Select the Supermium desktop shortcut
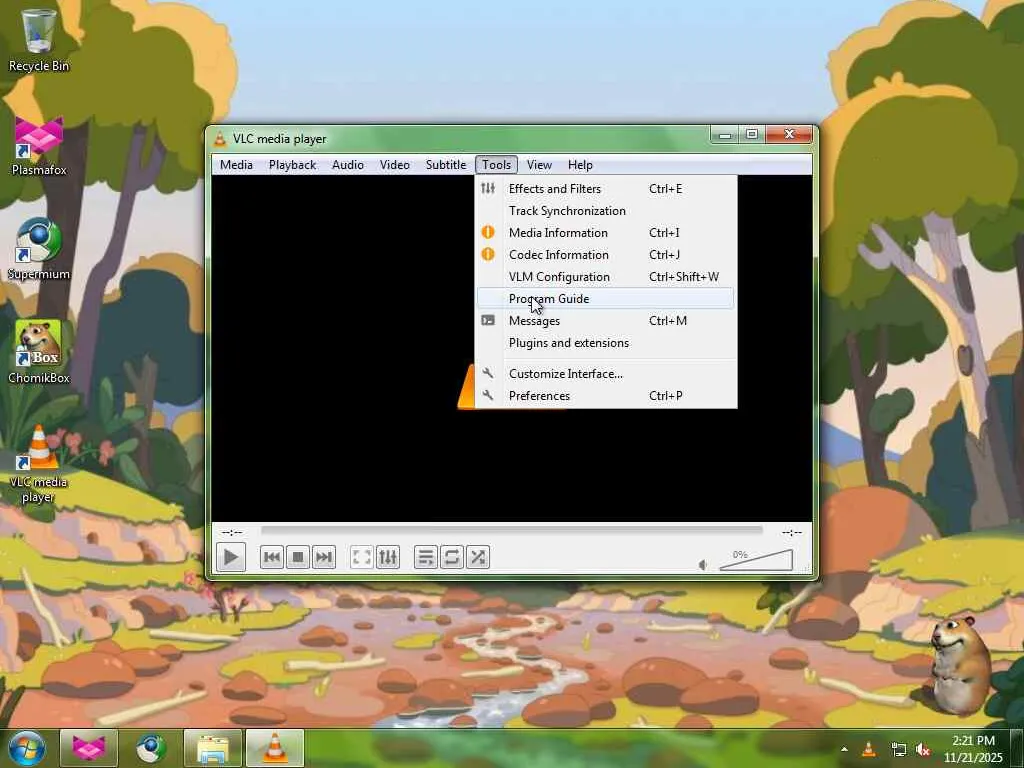 click(x=39, y=249)
